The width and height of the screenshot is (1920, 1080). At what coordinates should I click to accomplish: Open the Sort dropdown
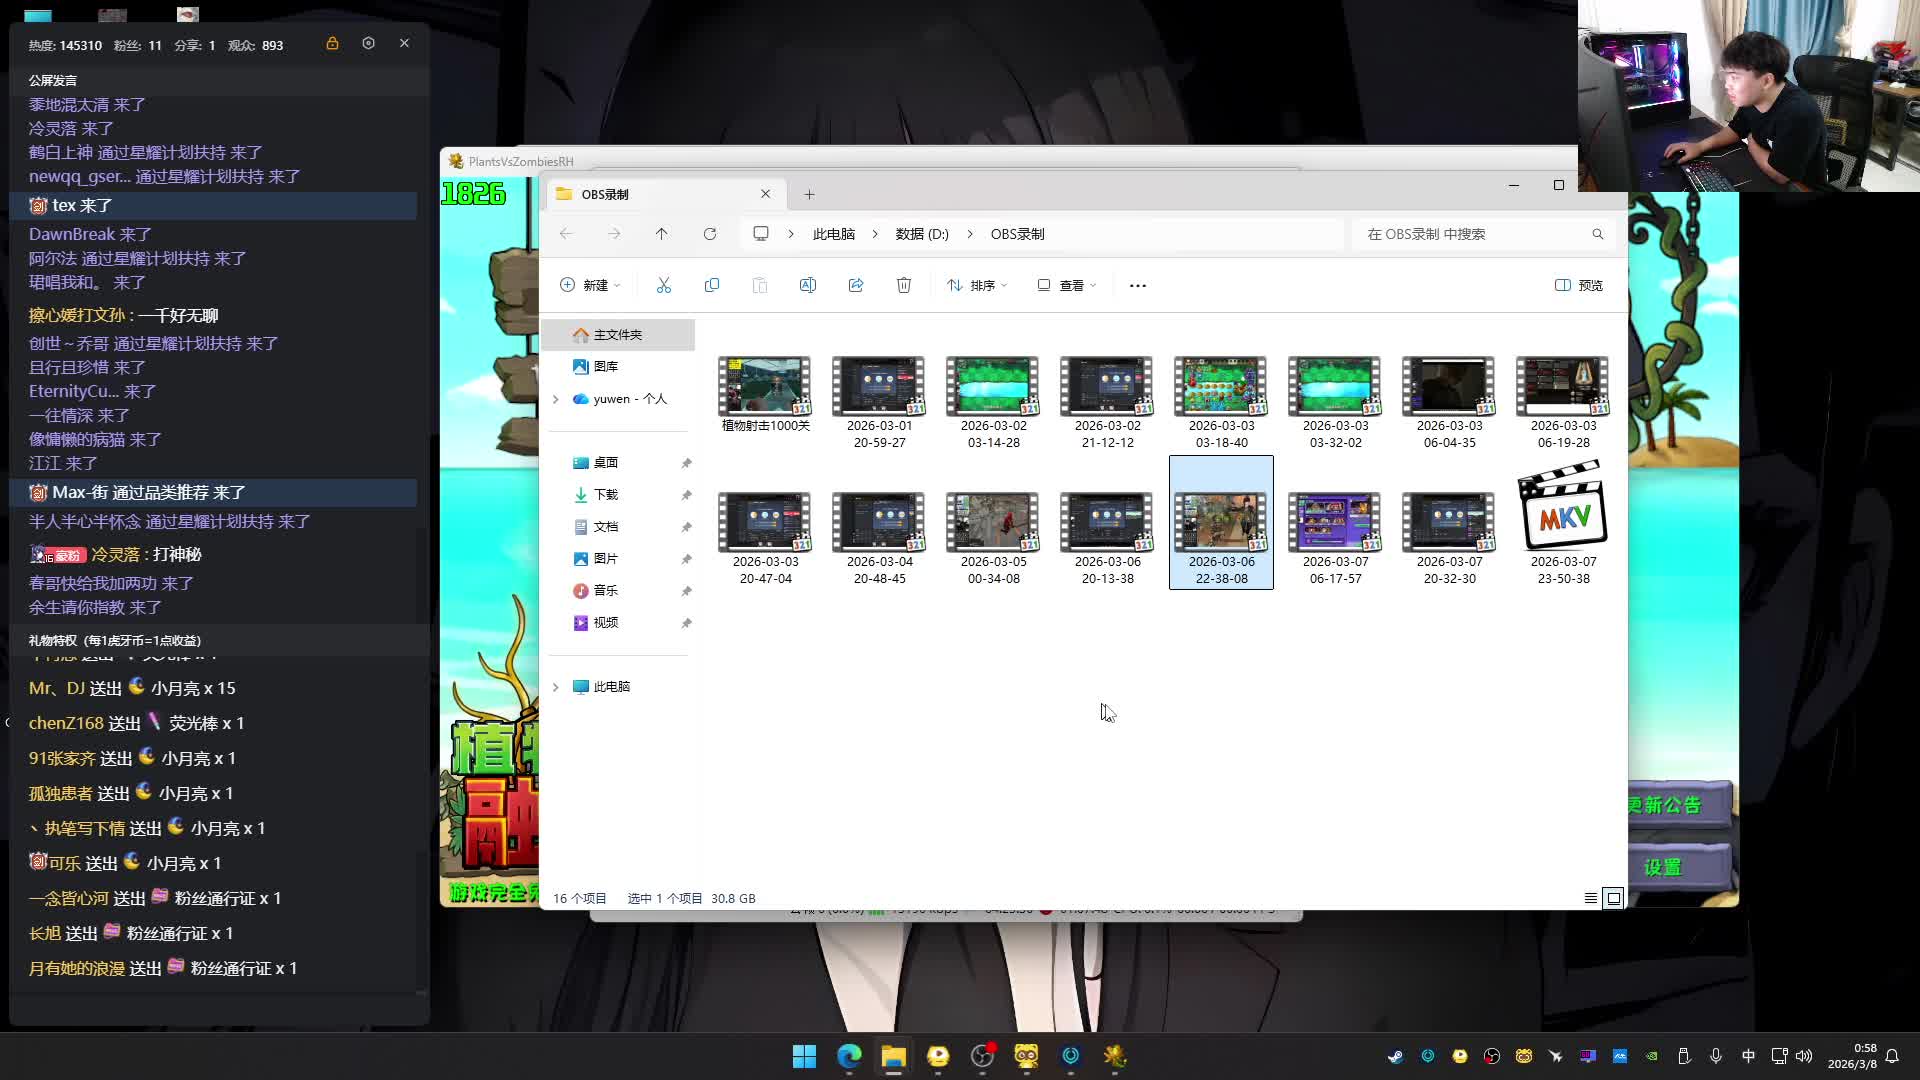point(977,285)
